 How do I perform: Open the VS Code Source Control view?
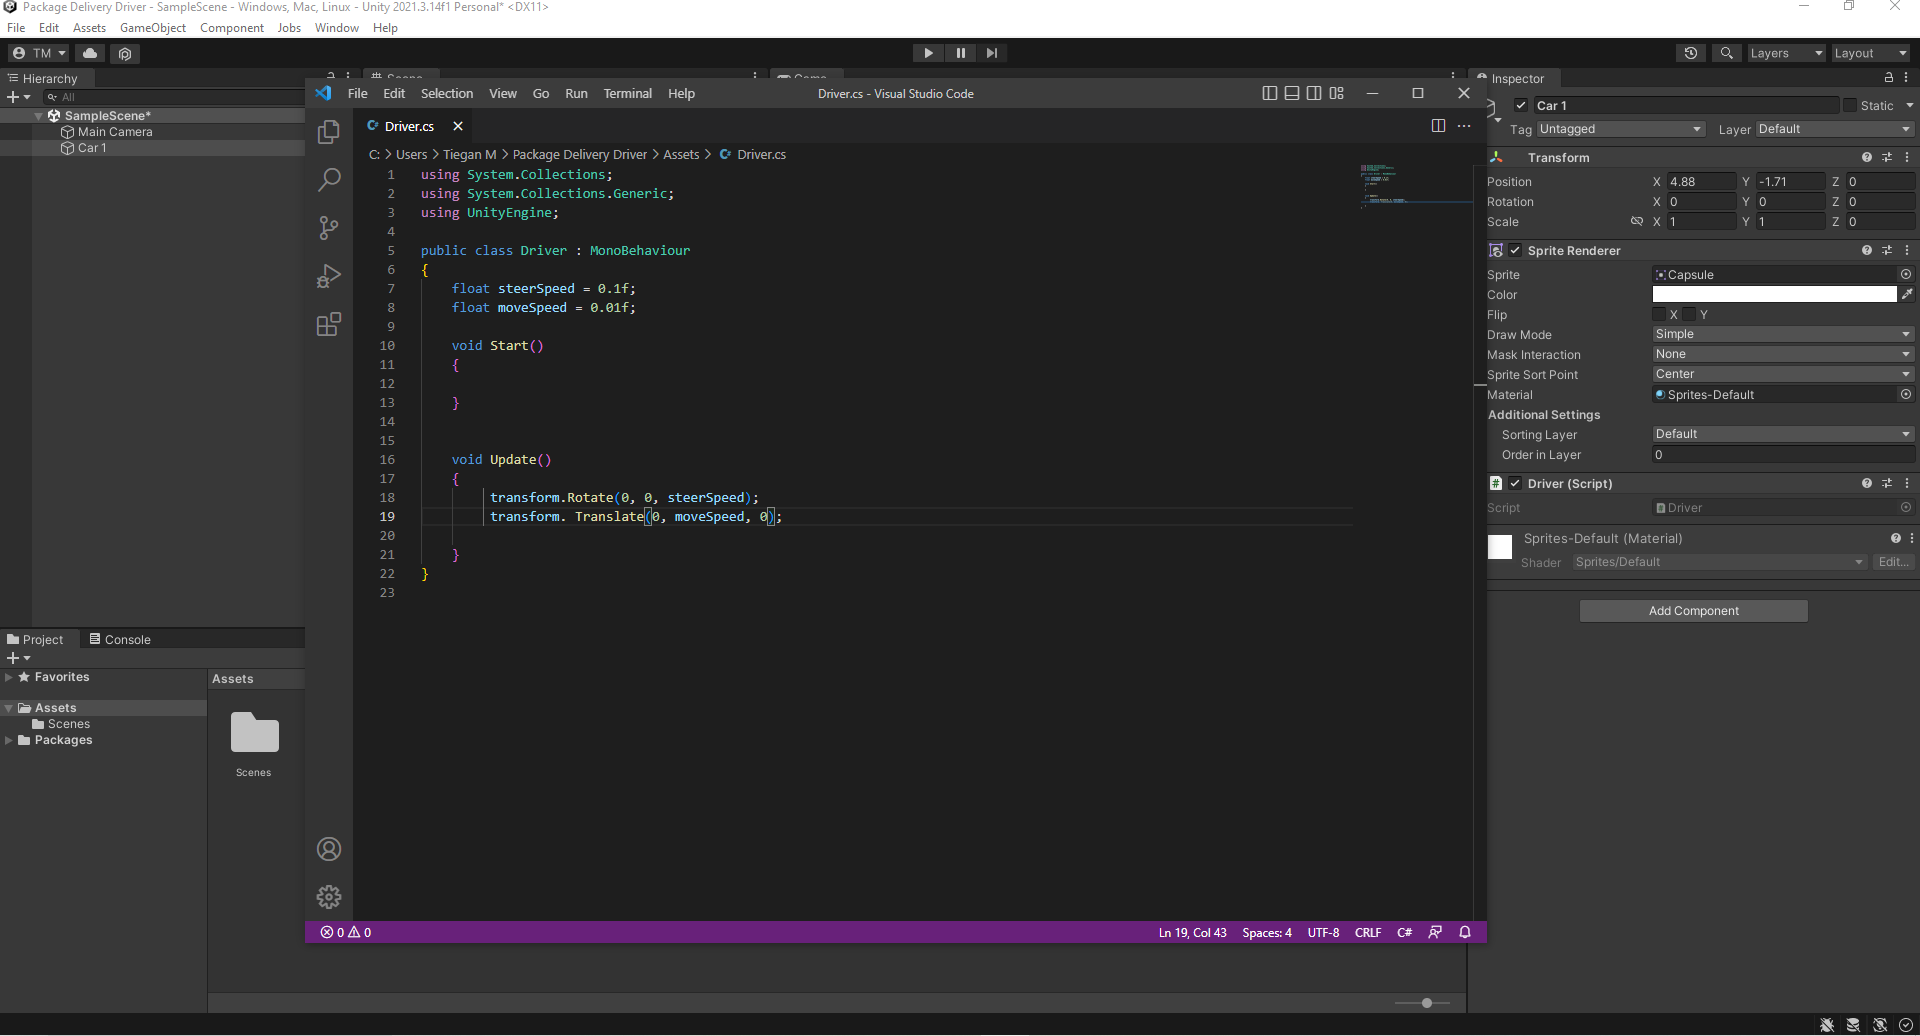pyautogui.click(x=328, y=228)
